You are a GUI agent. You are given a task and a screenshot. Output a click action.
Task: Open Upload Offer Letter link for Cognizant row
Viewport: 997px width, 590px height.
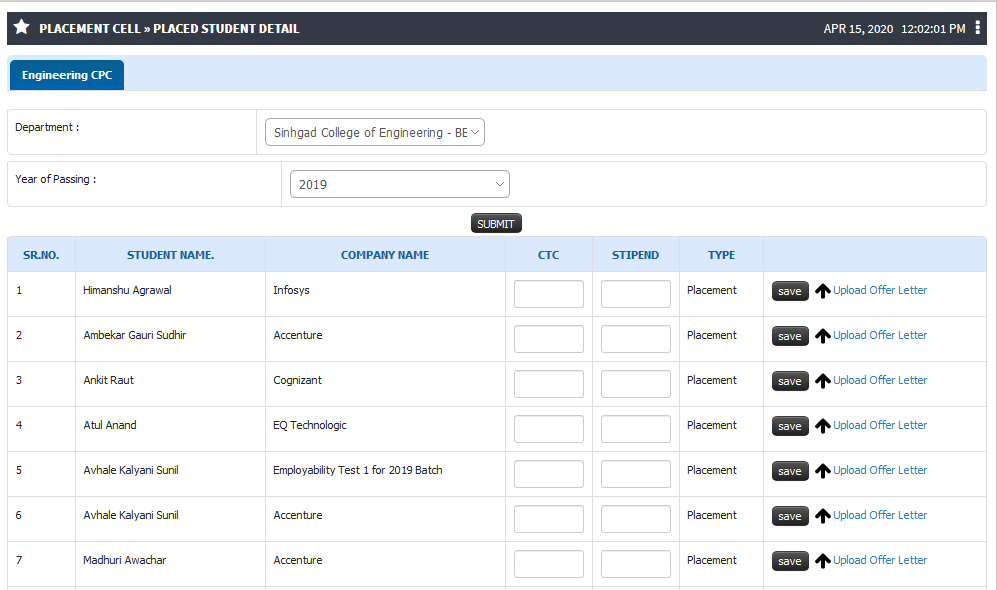pos(880,380)
